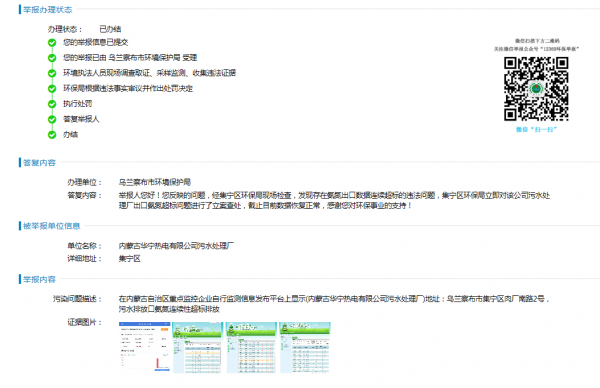Click check icon beside 作出处罚决定 step
The image size is (600, 388).
52,88
